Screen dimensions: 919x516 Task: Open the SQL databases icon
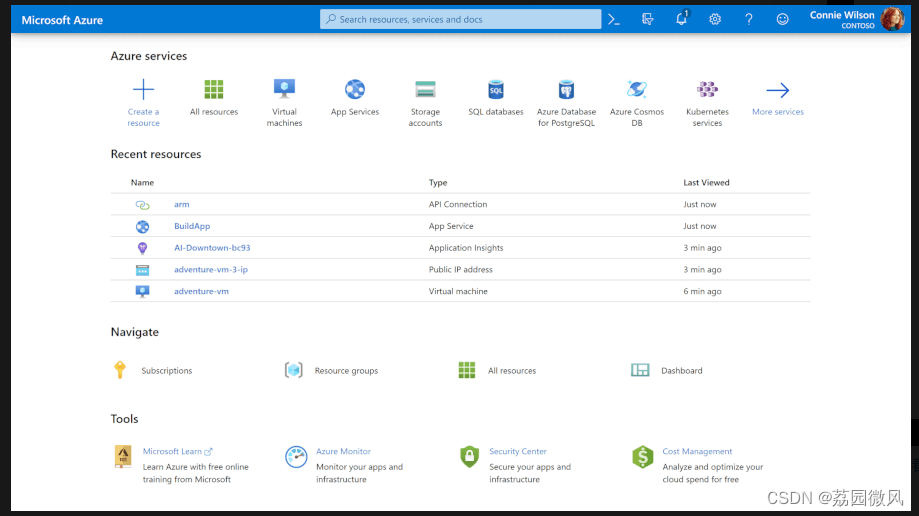point(496,90)
